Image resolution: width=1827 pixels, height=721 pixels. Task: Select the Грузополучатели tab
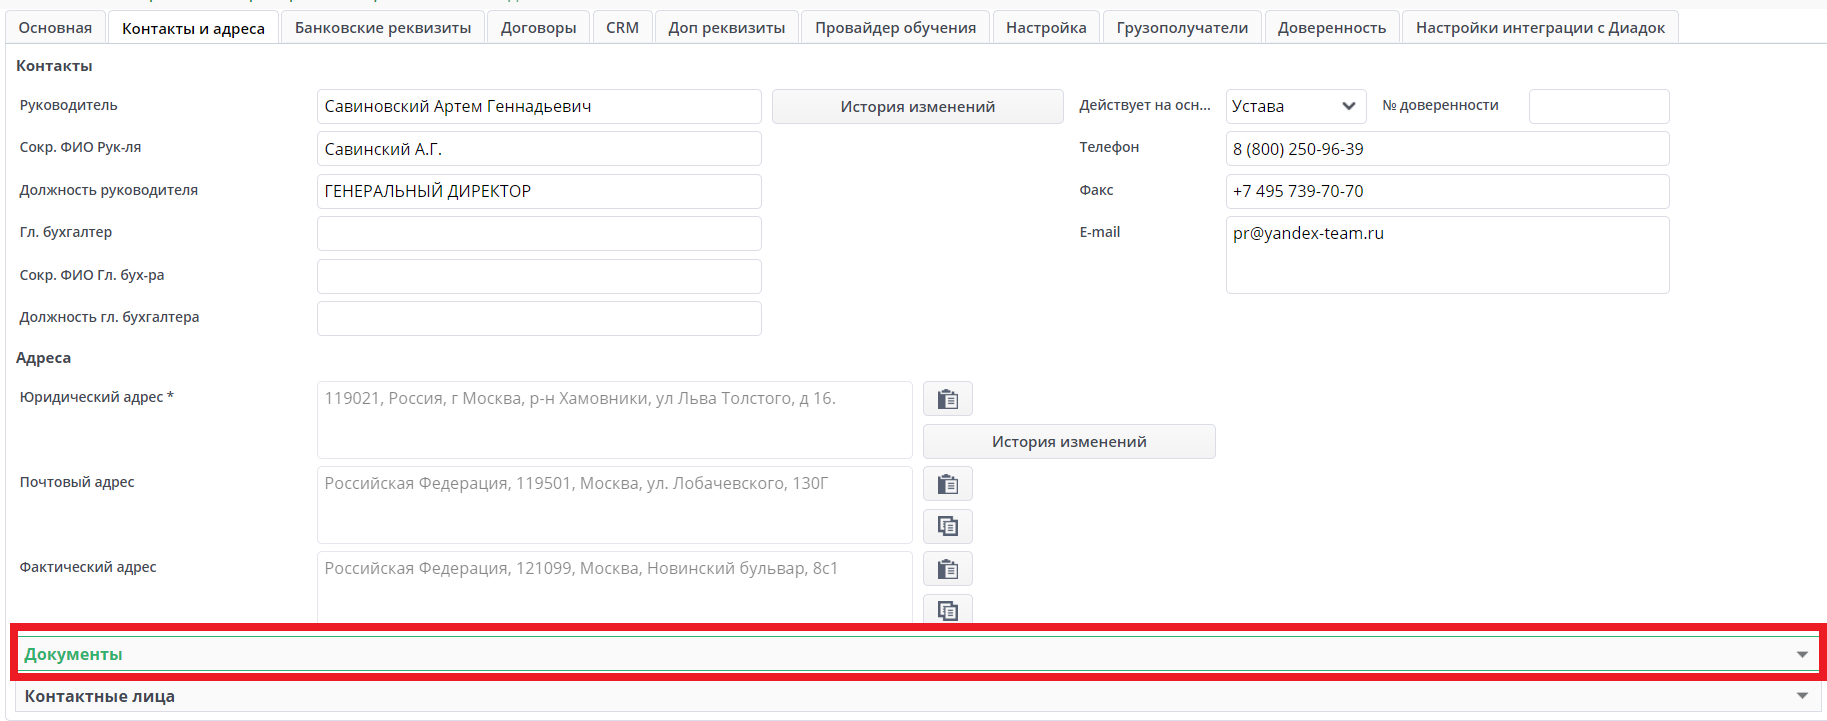coord(1182,28)
